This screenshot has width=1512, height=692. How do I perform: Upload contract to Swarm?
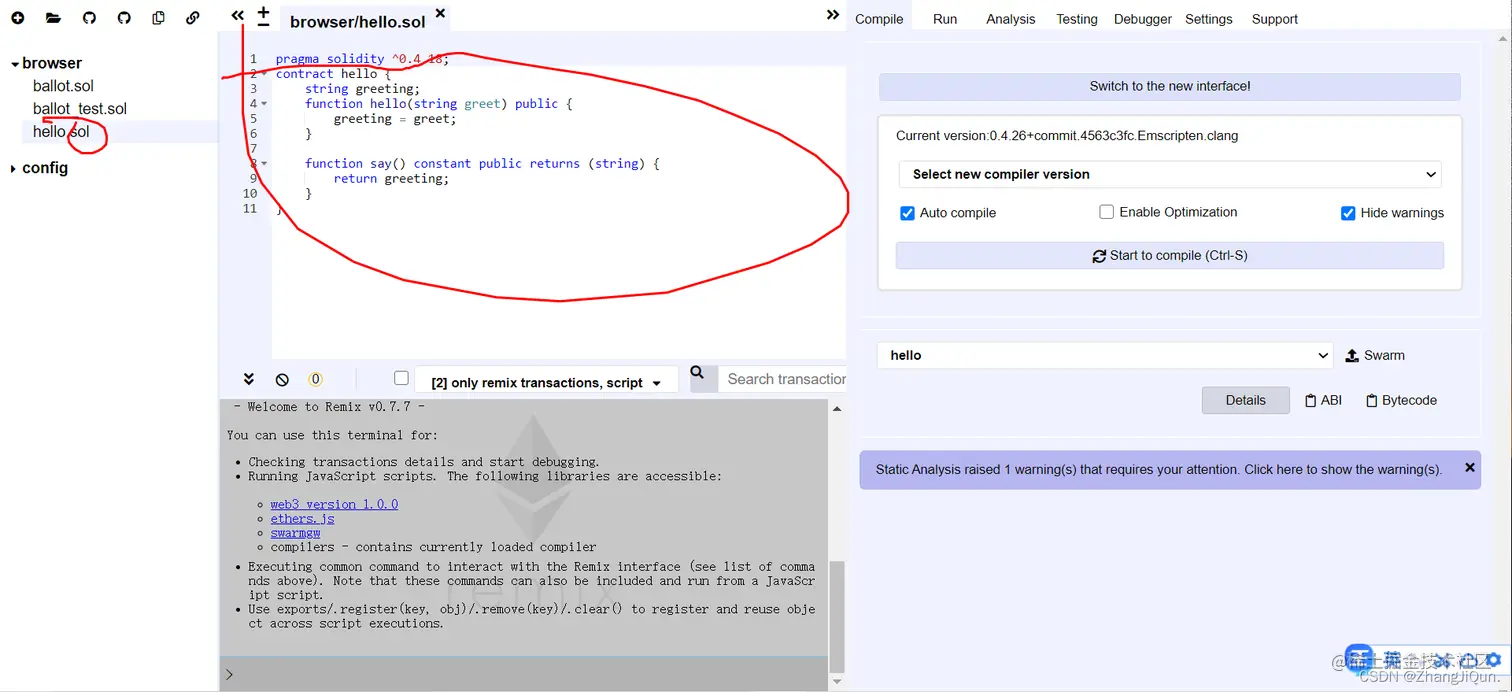[1375, 355]
